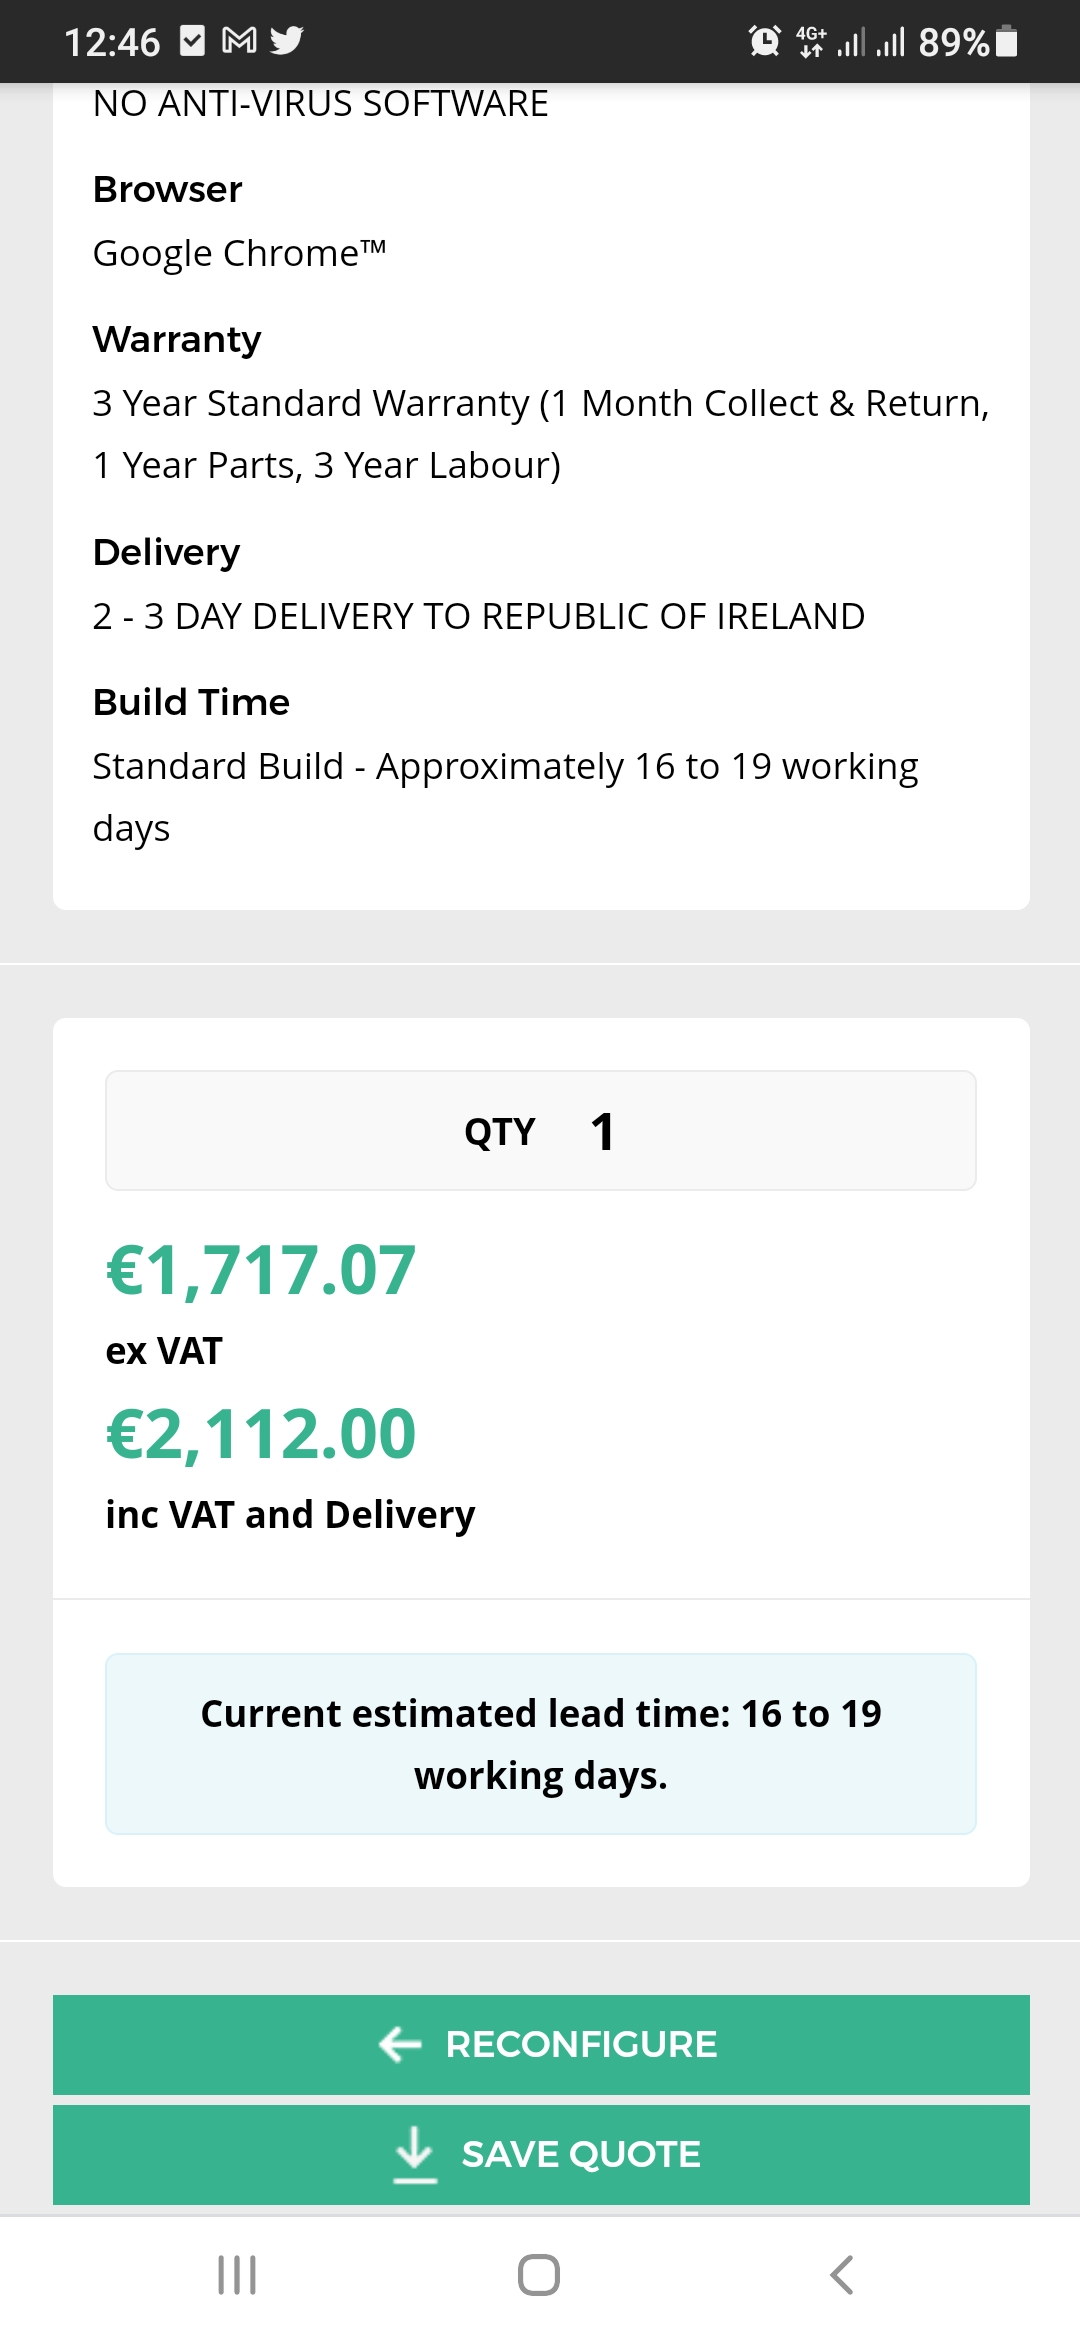Tap the Build Time section heading
Screen dimensions: 1080x2340
(x=191, y=702)
